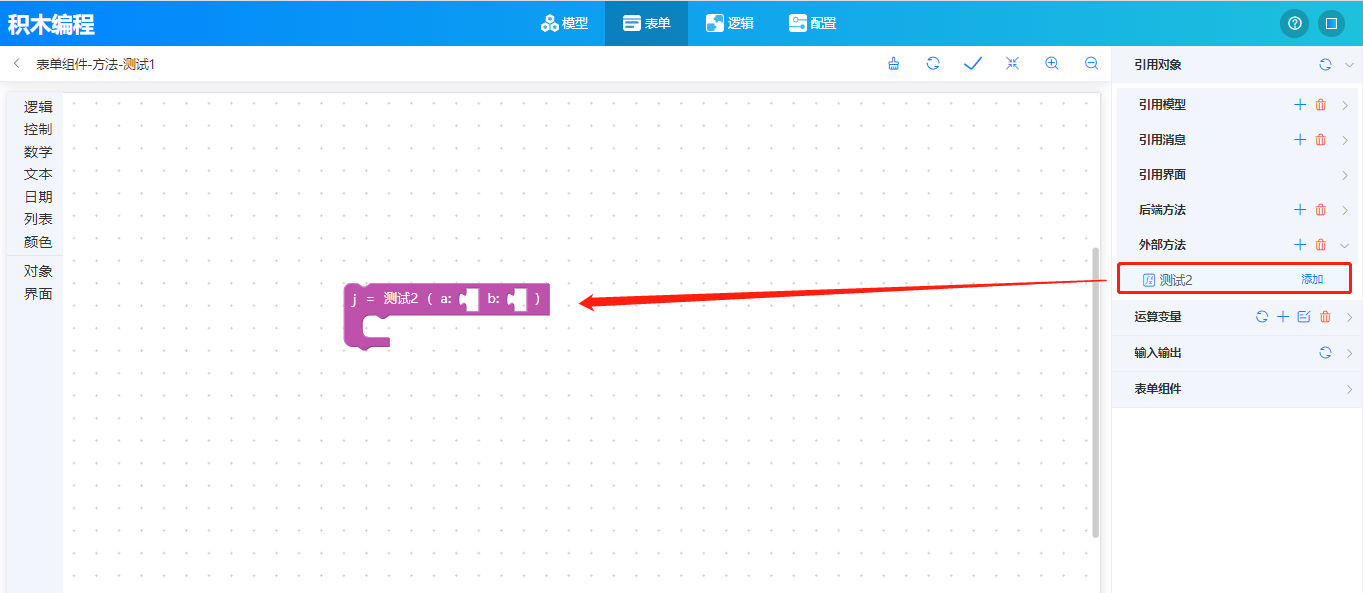1363x593 pixels.
Task: Collapse the 引用对象 panel chevron
Action: click(1349, 64)
